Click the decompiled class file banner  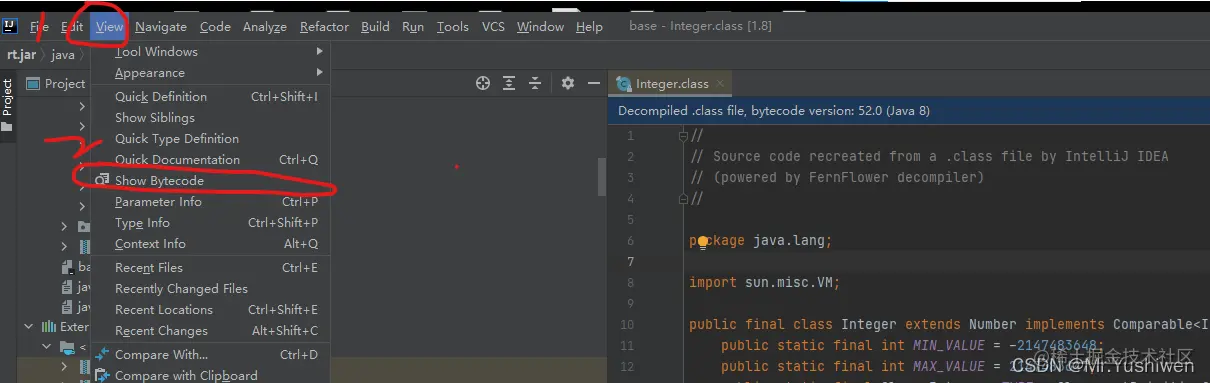coord(908,111)
